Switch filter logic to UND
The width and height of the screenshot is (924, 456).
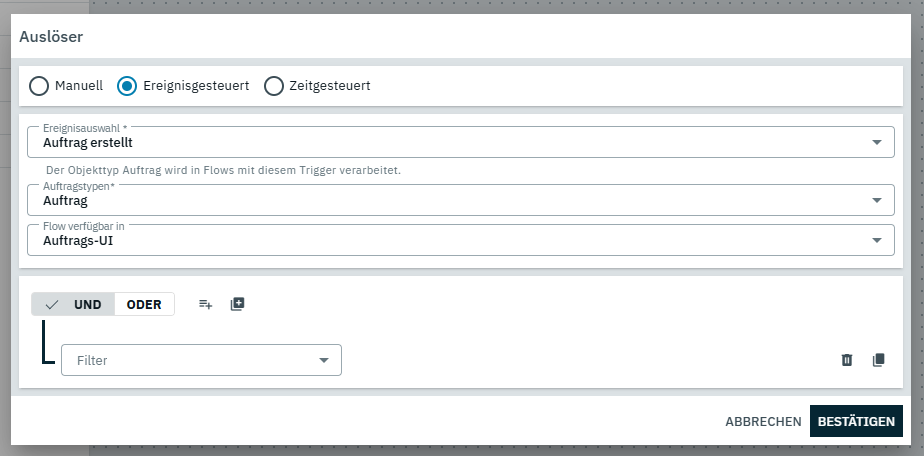[x=74, y=304]
